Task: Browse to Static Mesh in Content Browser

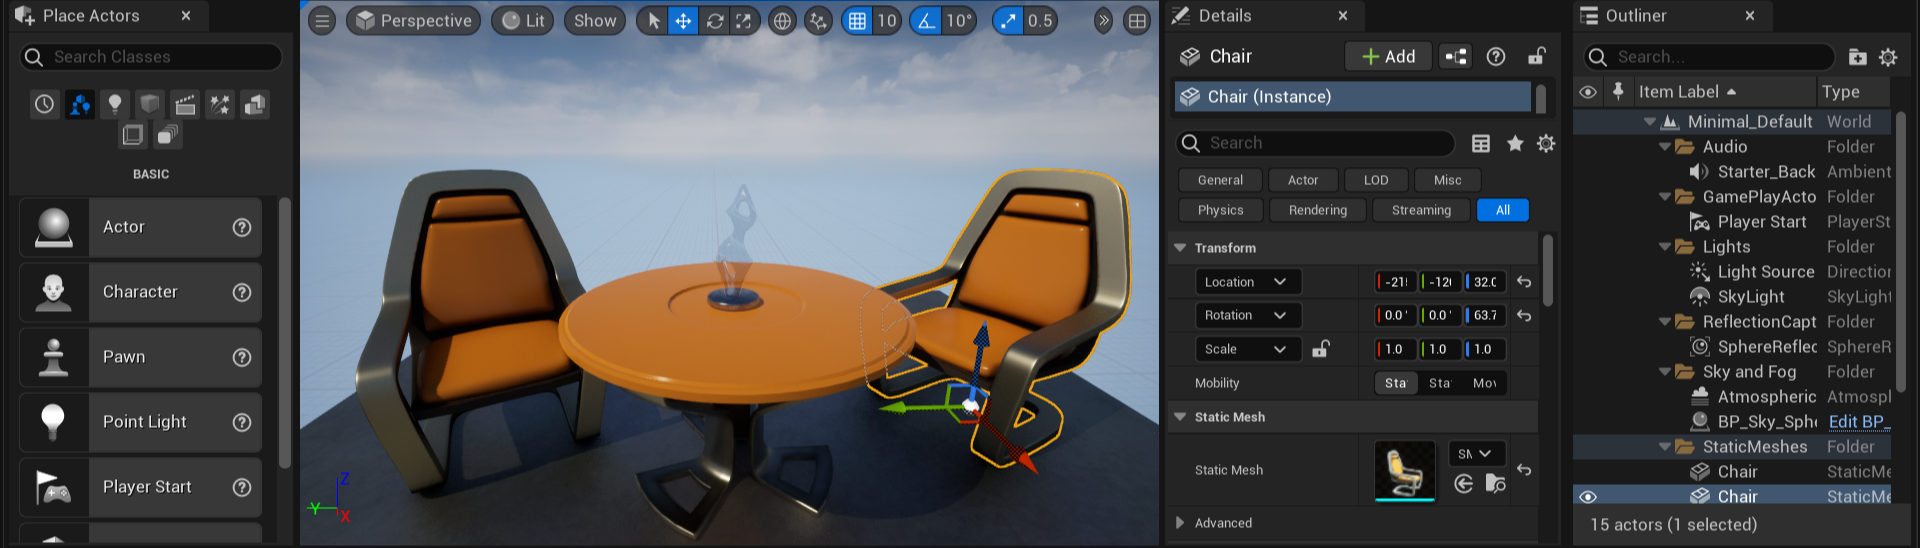Action: click(1496, 484)
